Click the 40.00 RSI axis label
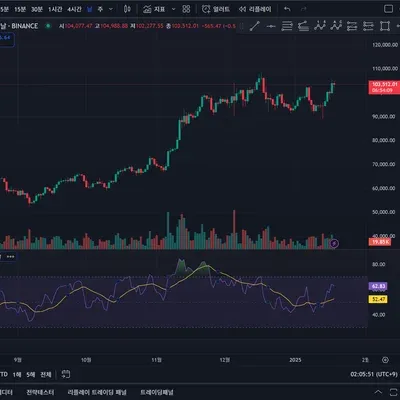Screen dimensions: 400x400 [x=378, y=315]
